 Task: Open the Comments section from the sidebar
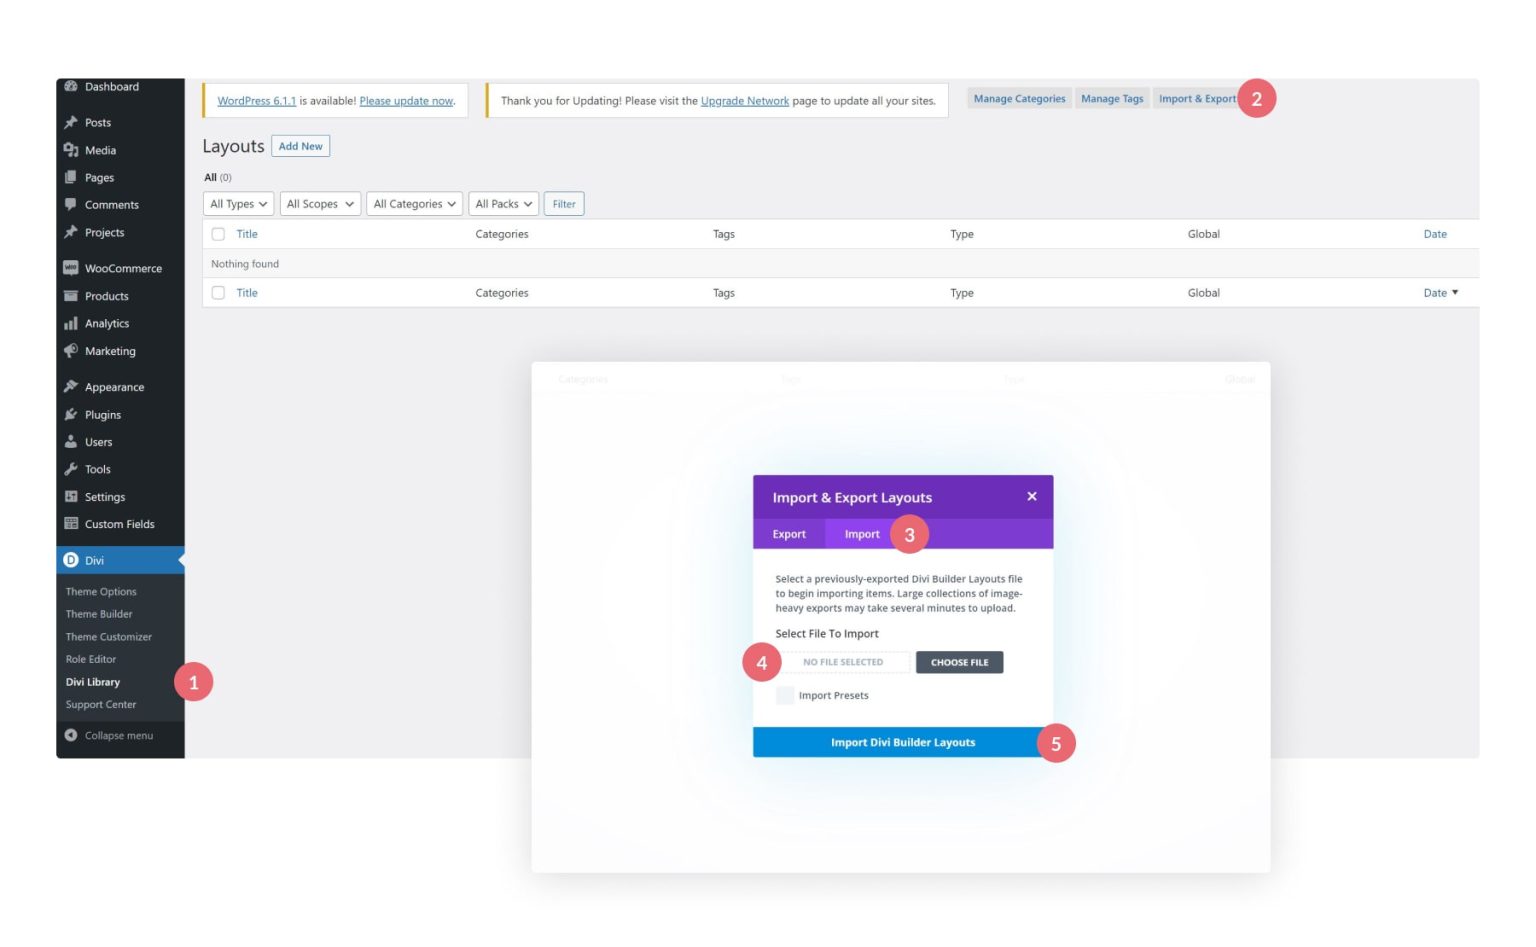110,204
